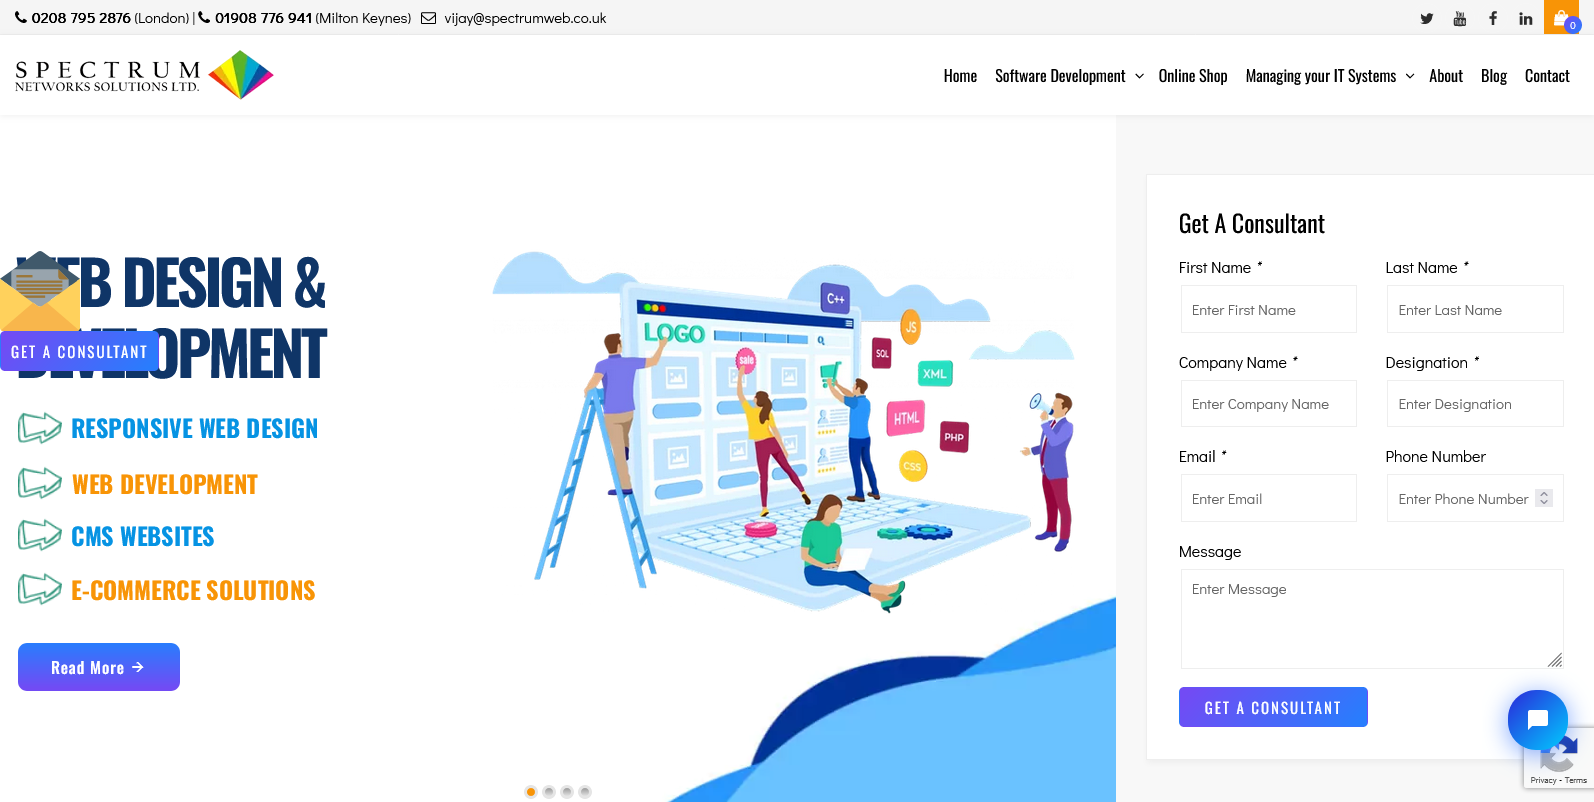
Task: Click the envelope mail icon
Action: [x=40, y=291]
